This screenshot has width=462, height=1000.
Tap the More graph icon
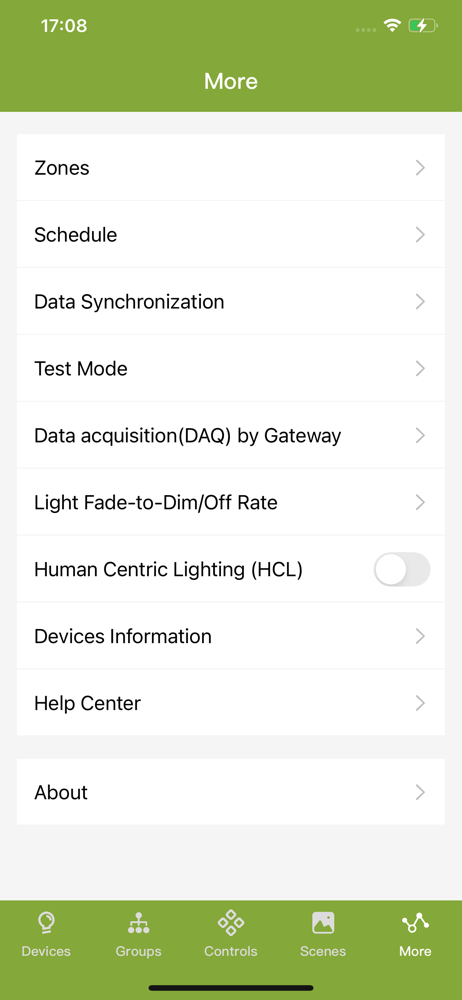pos(415,922)
